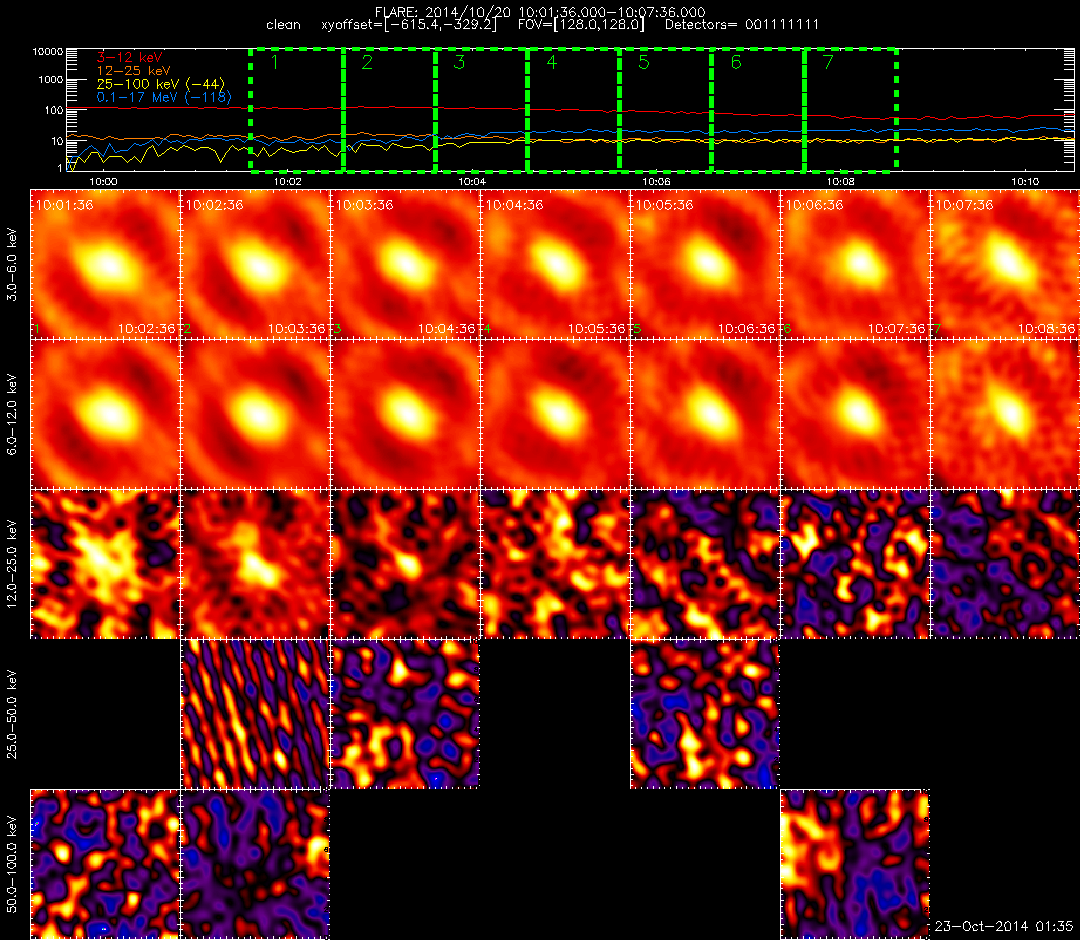Click the xyoffset=[-615.4,-329.2] text
The height and width of the screenshot is (940, 1080).
[x=409, y=25]
